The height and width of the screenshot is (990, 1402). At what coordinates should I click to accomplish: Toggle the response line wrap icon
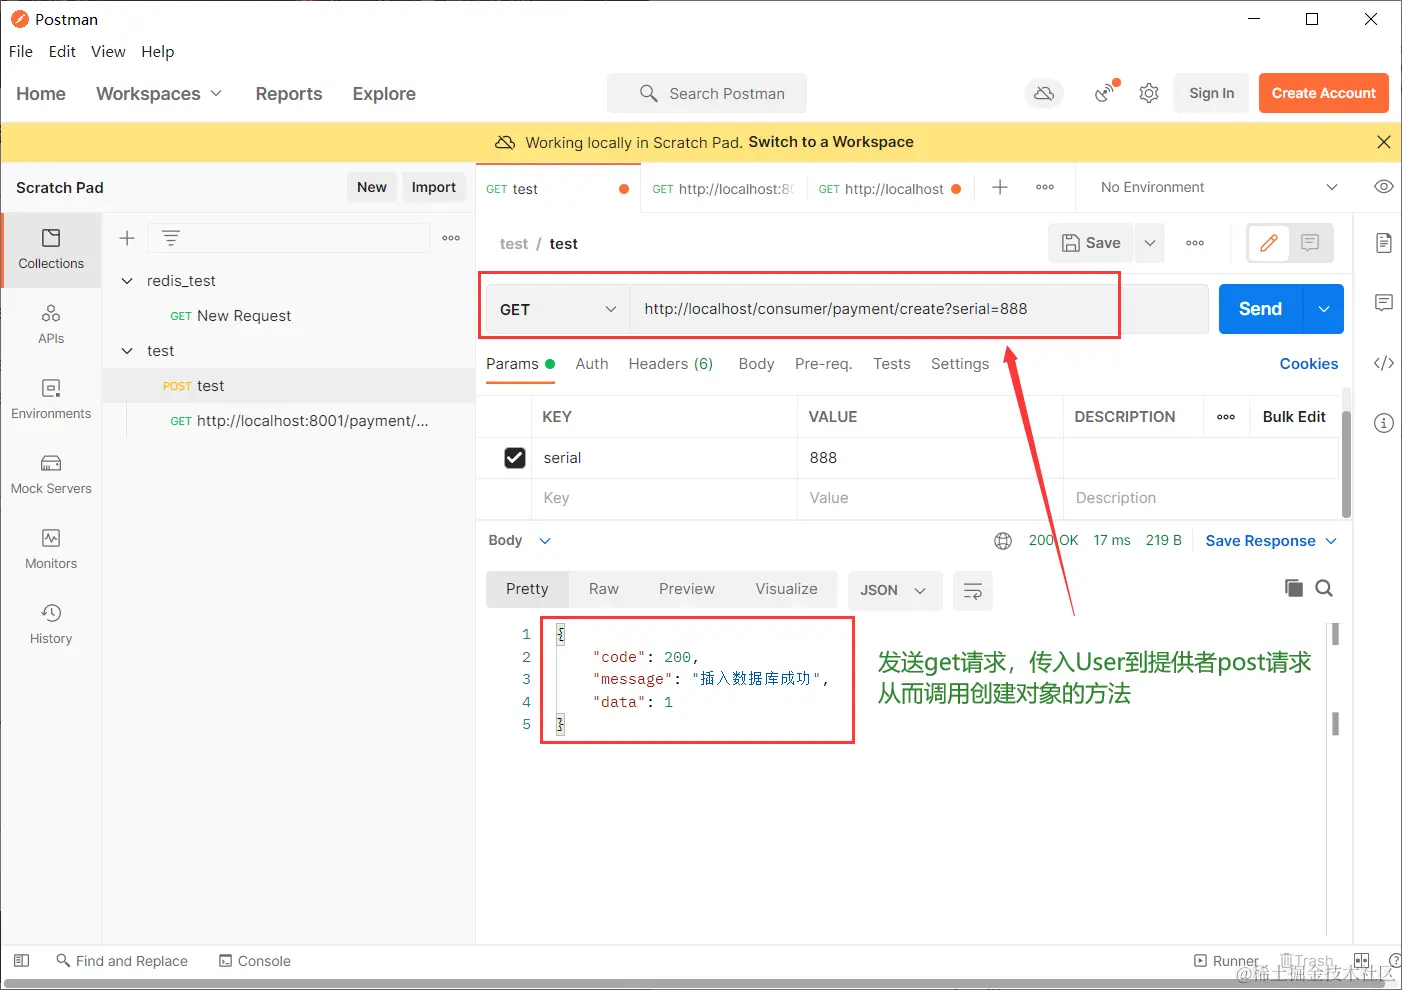(973, 591)
